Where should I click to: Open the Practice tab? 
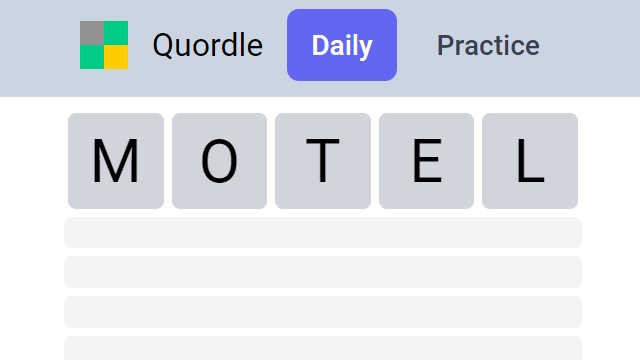[x=488, y=45]
